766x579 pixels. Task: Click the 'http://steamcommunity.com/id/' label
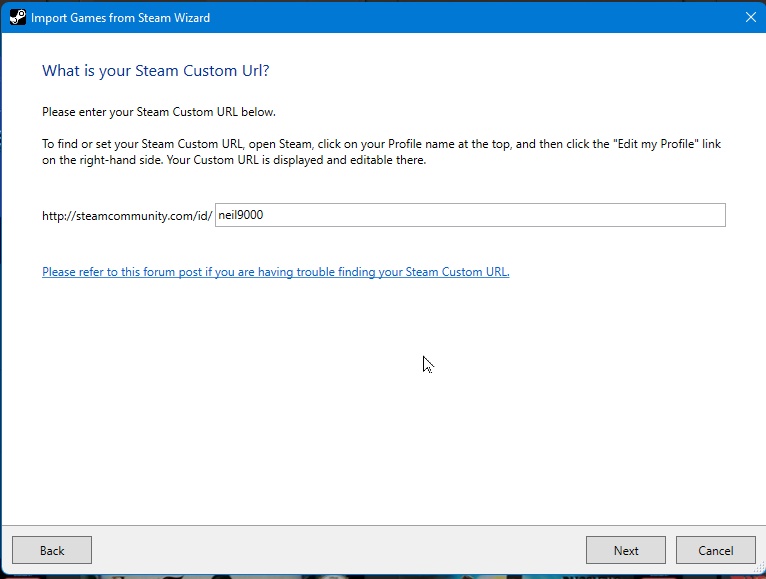[127, 216]
